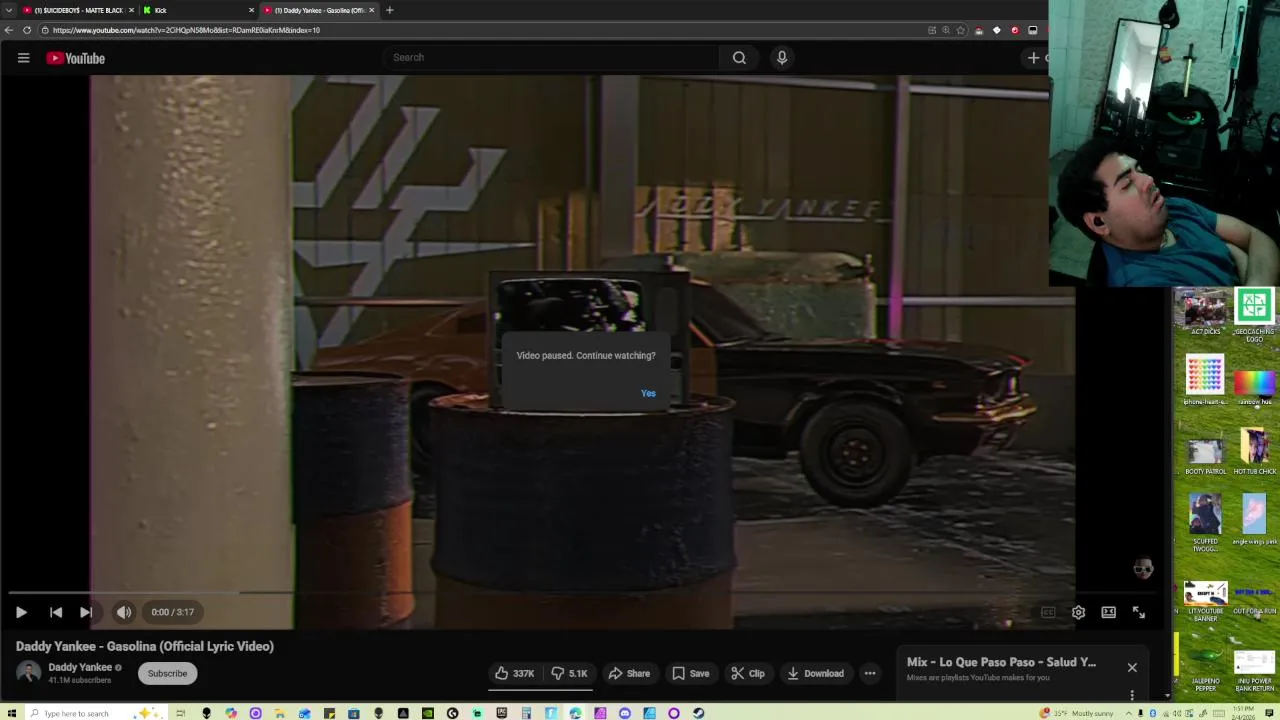Open the YouTube hamburger guide menu
Screen dimensions: 1280x720
click(23, 58)
